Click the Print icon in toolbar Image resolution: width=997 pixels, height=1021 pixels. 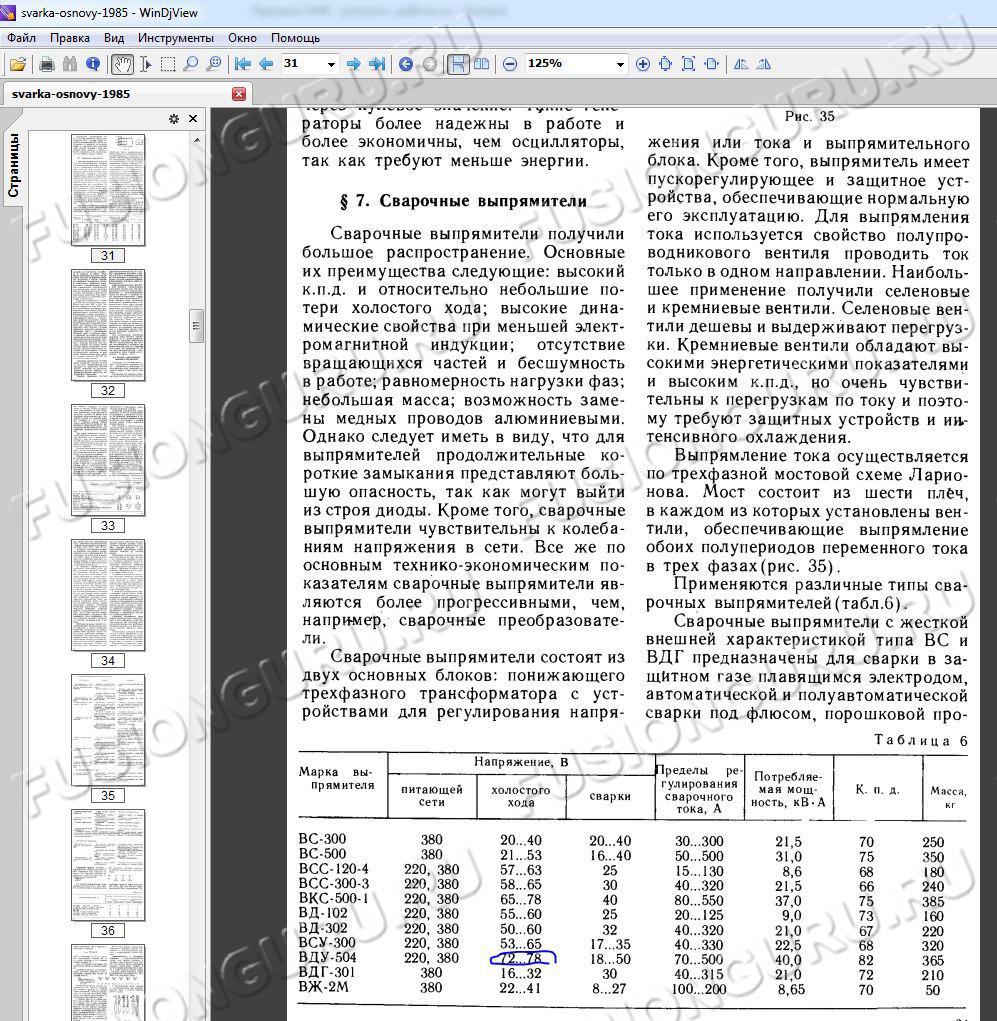(47, 64)
